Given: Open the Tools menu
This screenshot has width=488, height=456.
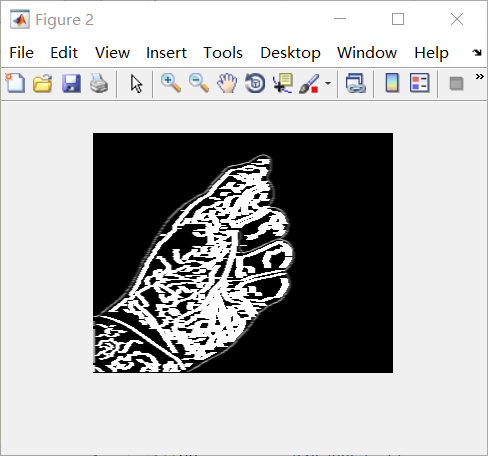Looking at the screenshot, I should tap(223, 53).
